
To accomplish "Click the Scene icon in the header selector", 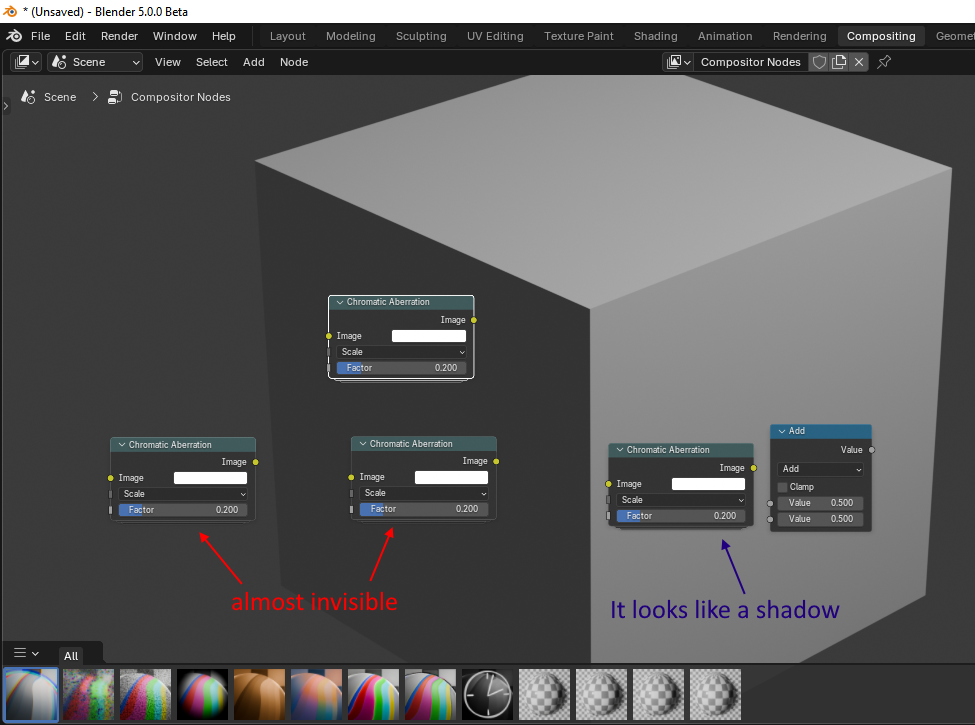I will point(60,62).
